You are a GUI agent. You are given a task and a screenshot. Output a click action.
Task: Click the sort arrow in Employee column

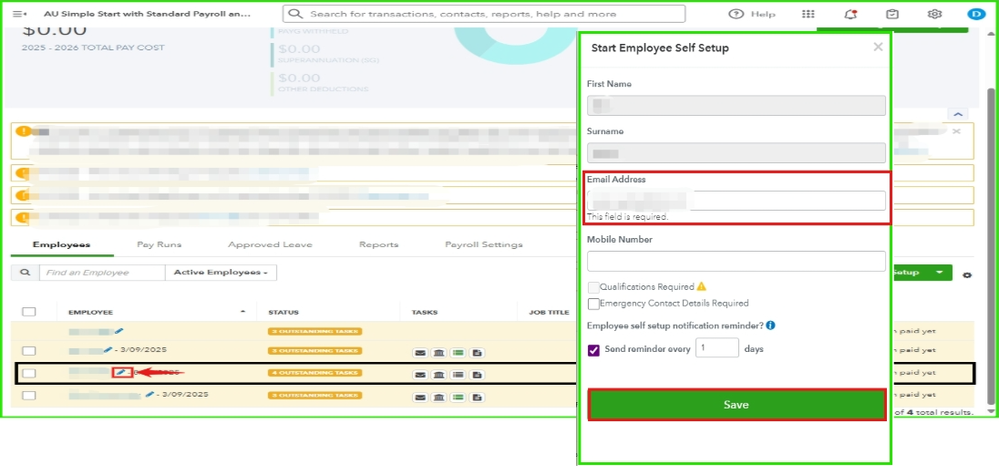(x=243, y=312)
